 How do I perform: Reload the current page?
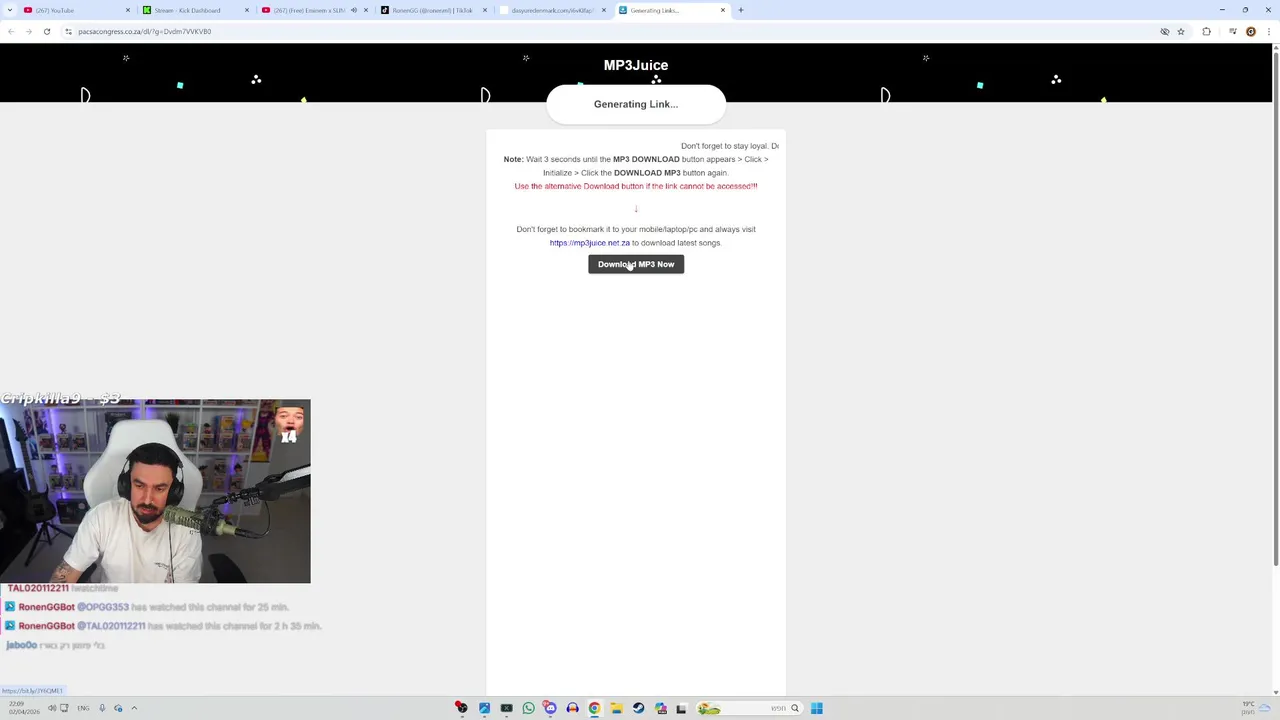[x=46, y=31]
